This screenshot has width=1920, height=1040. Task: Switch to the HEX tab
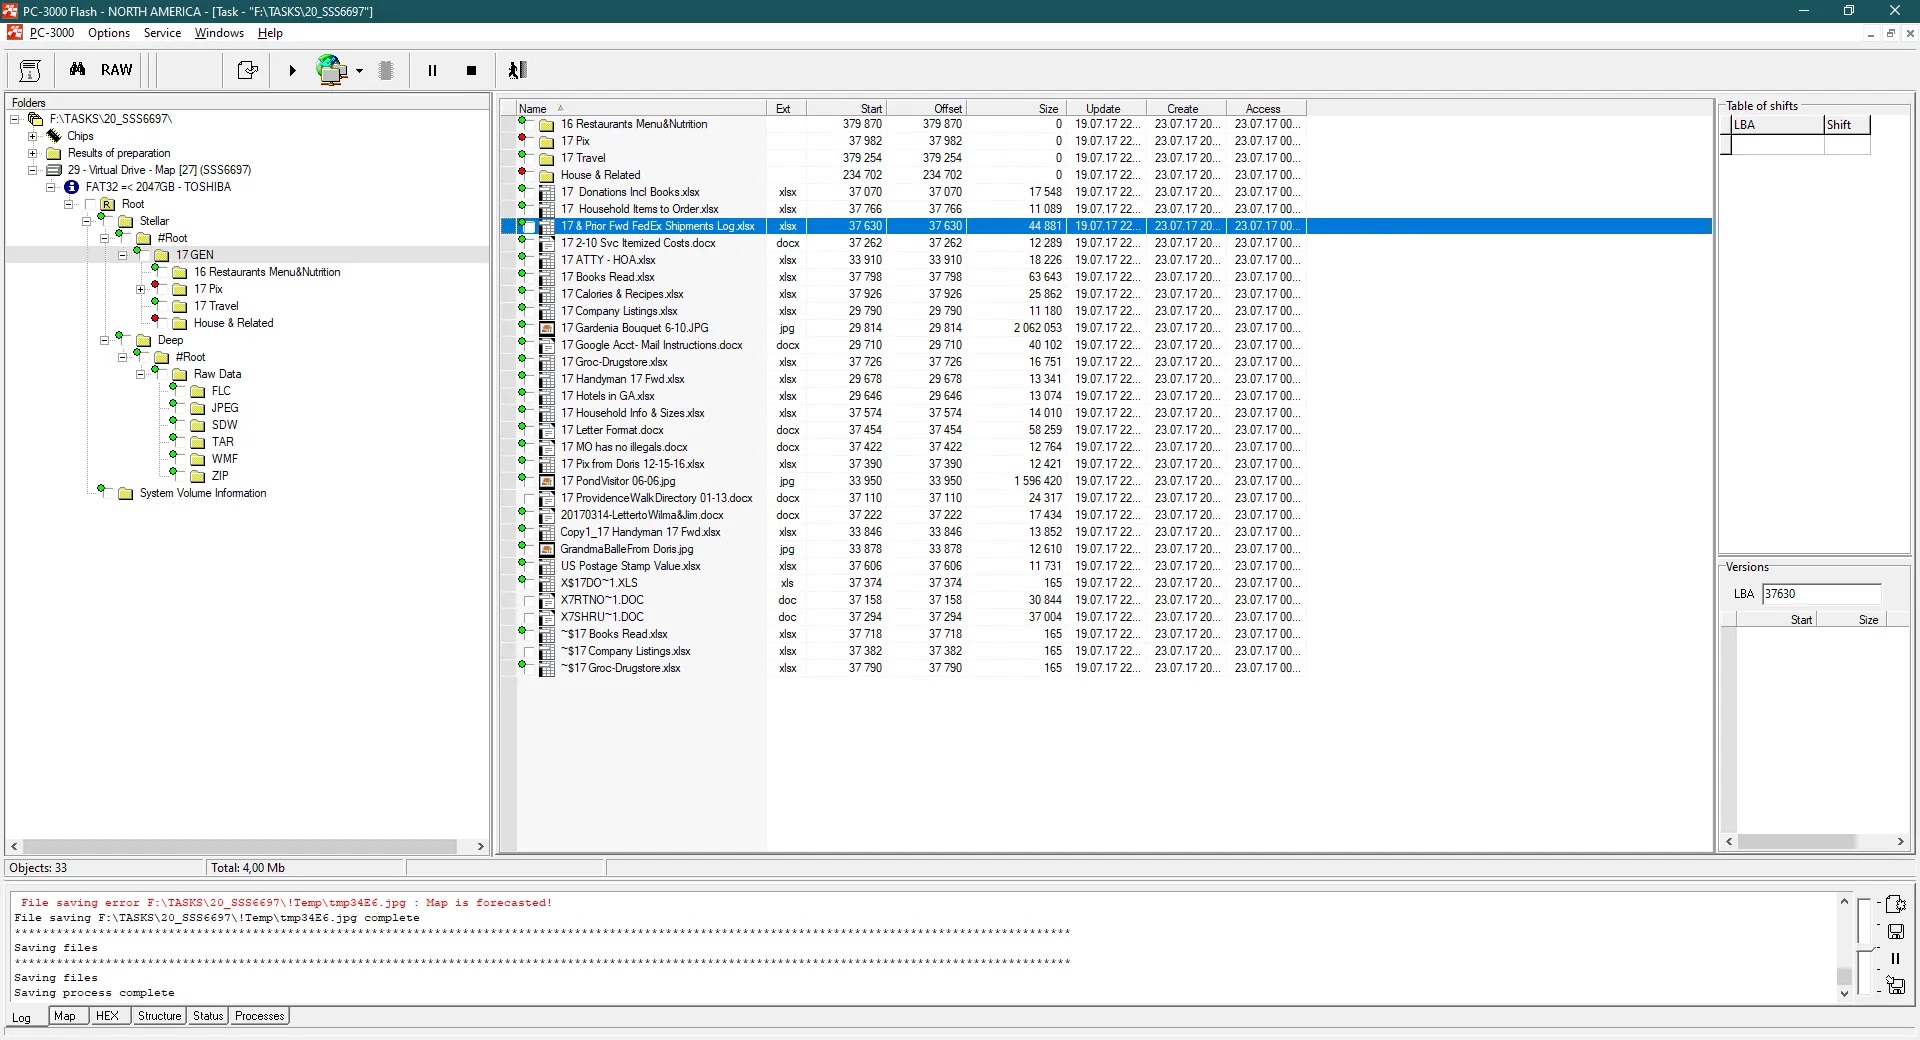(107, 1016)
